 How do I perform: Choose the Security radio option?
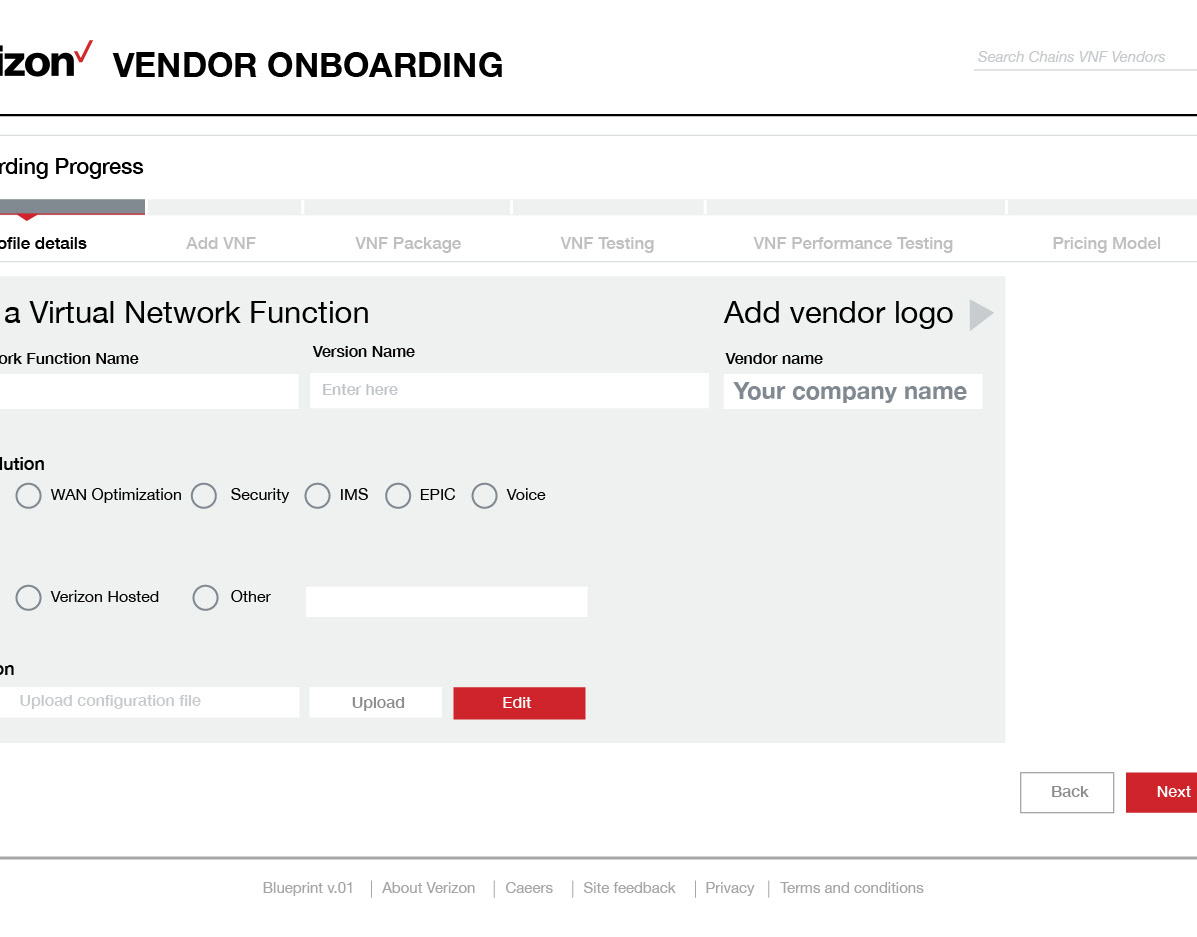[x=204, y=496]
